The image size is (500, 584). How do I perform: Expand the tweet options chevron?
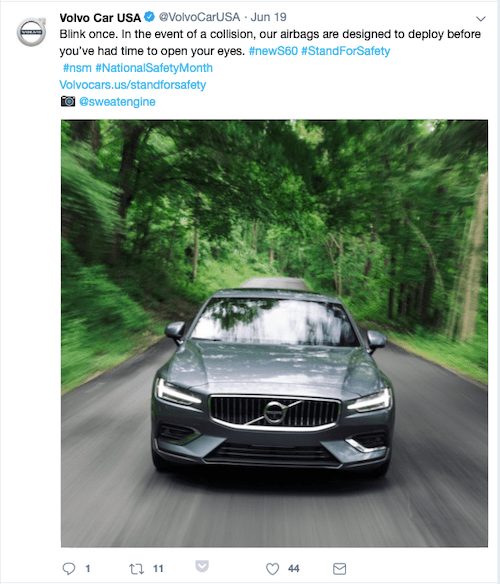(481, 19)
